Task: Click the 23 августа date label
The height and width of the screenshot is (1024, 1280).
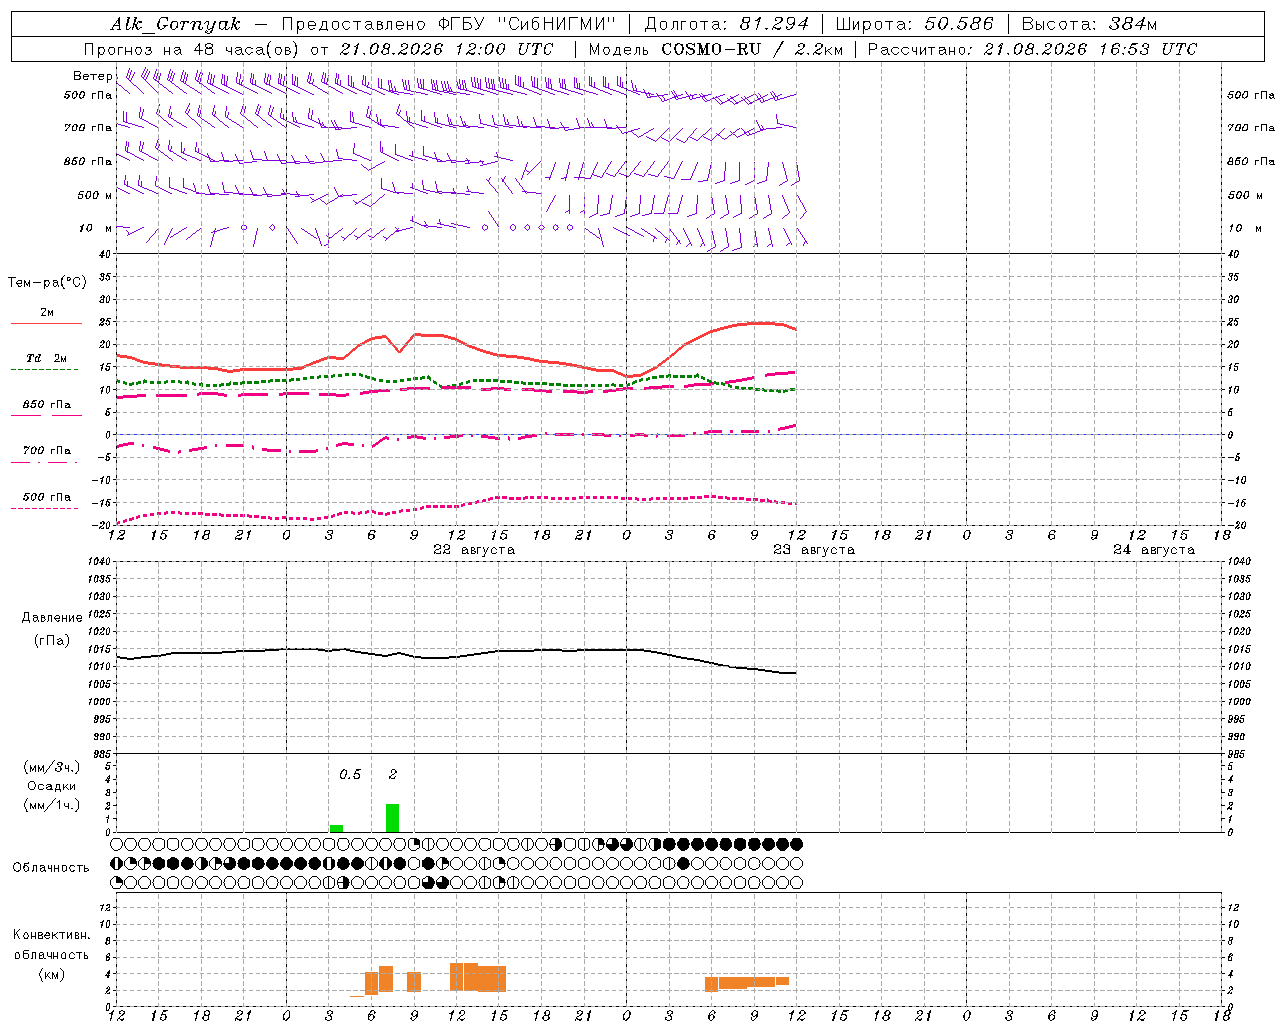Action: (814, 550)
